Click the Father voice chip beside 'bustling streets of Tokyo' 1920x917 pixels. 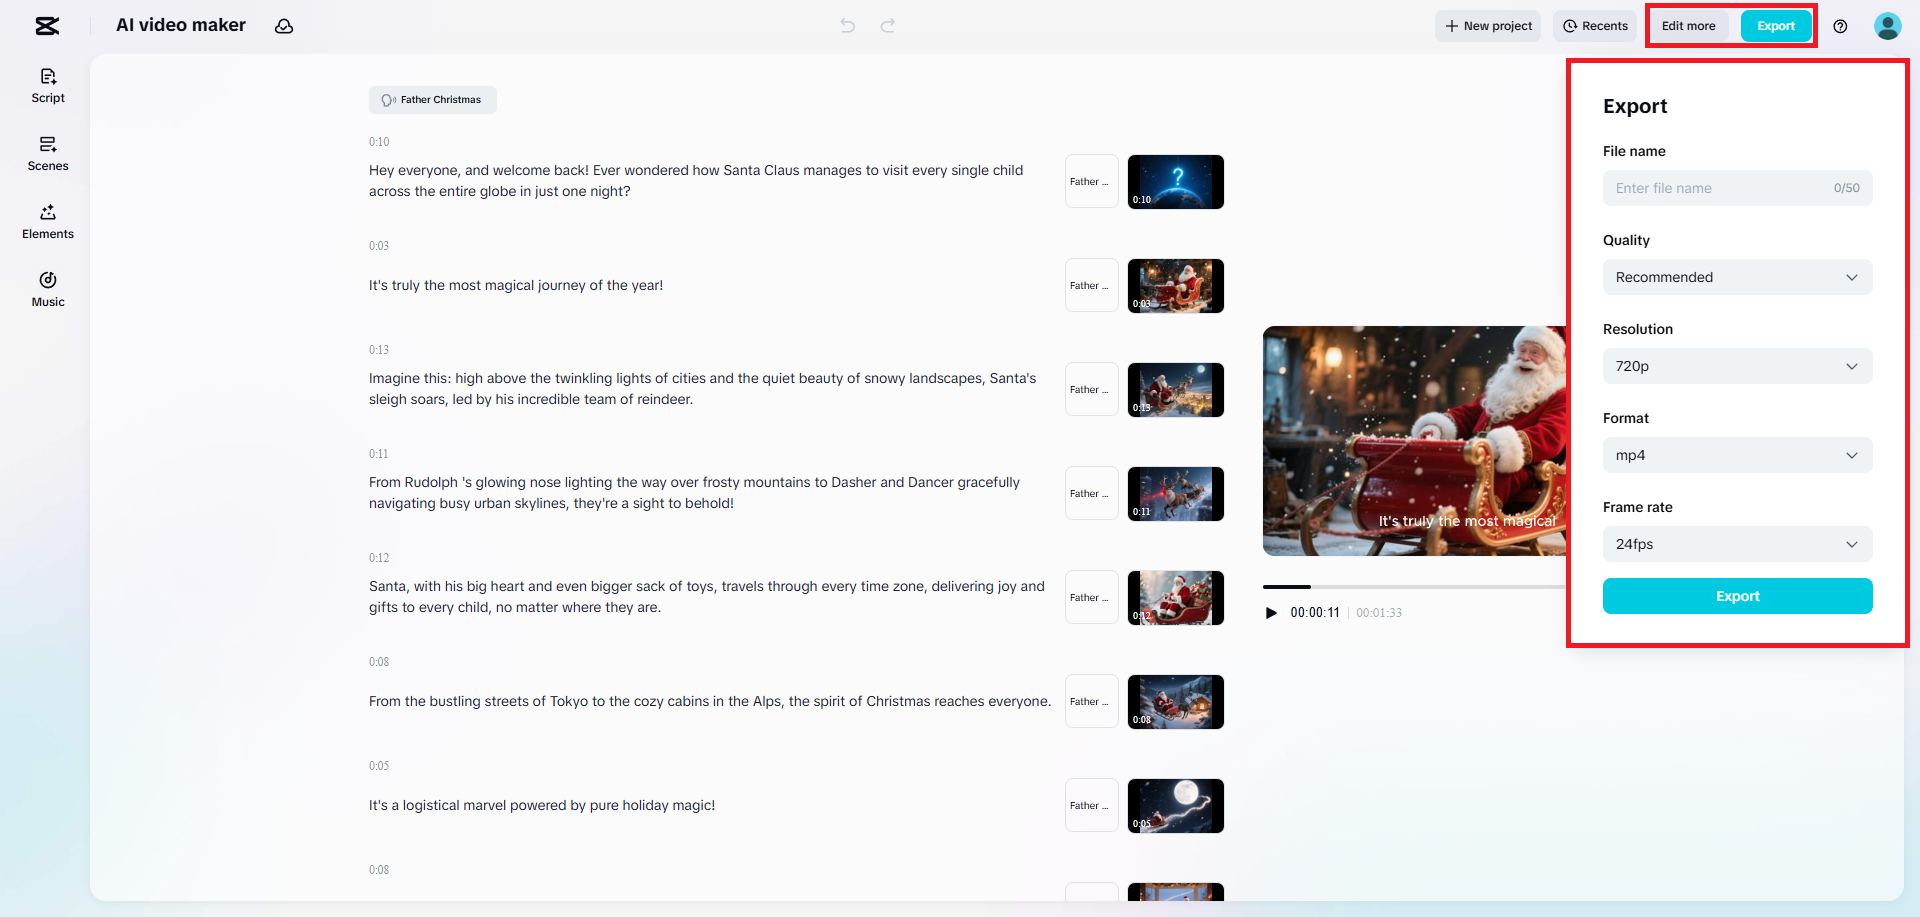click(x=1092, y=702)
